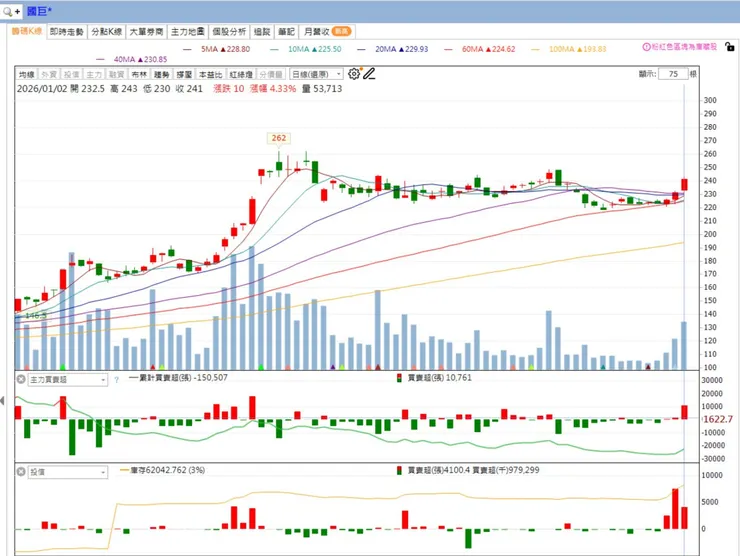
Task: Click the 300 price axis label
Action: click(710, 100)
